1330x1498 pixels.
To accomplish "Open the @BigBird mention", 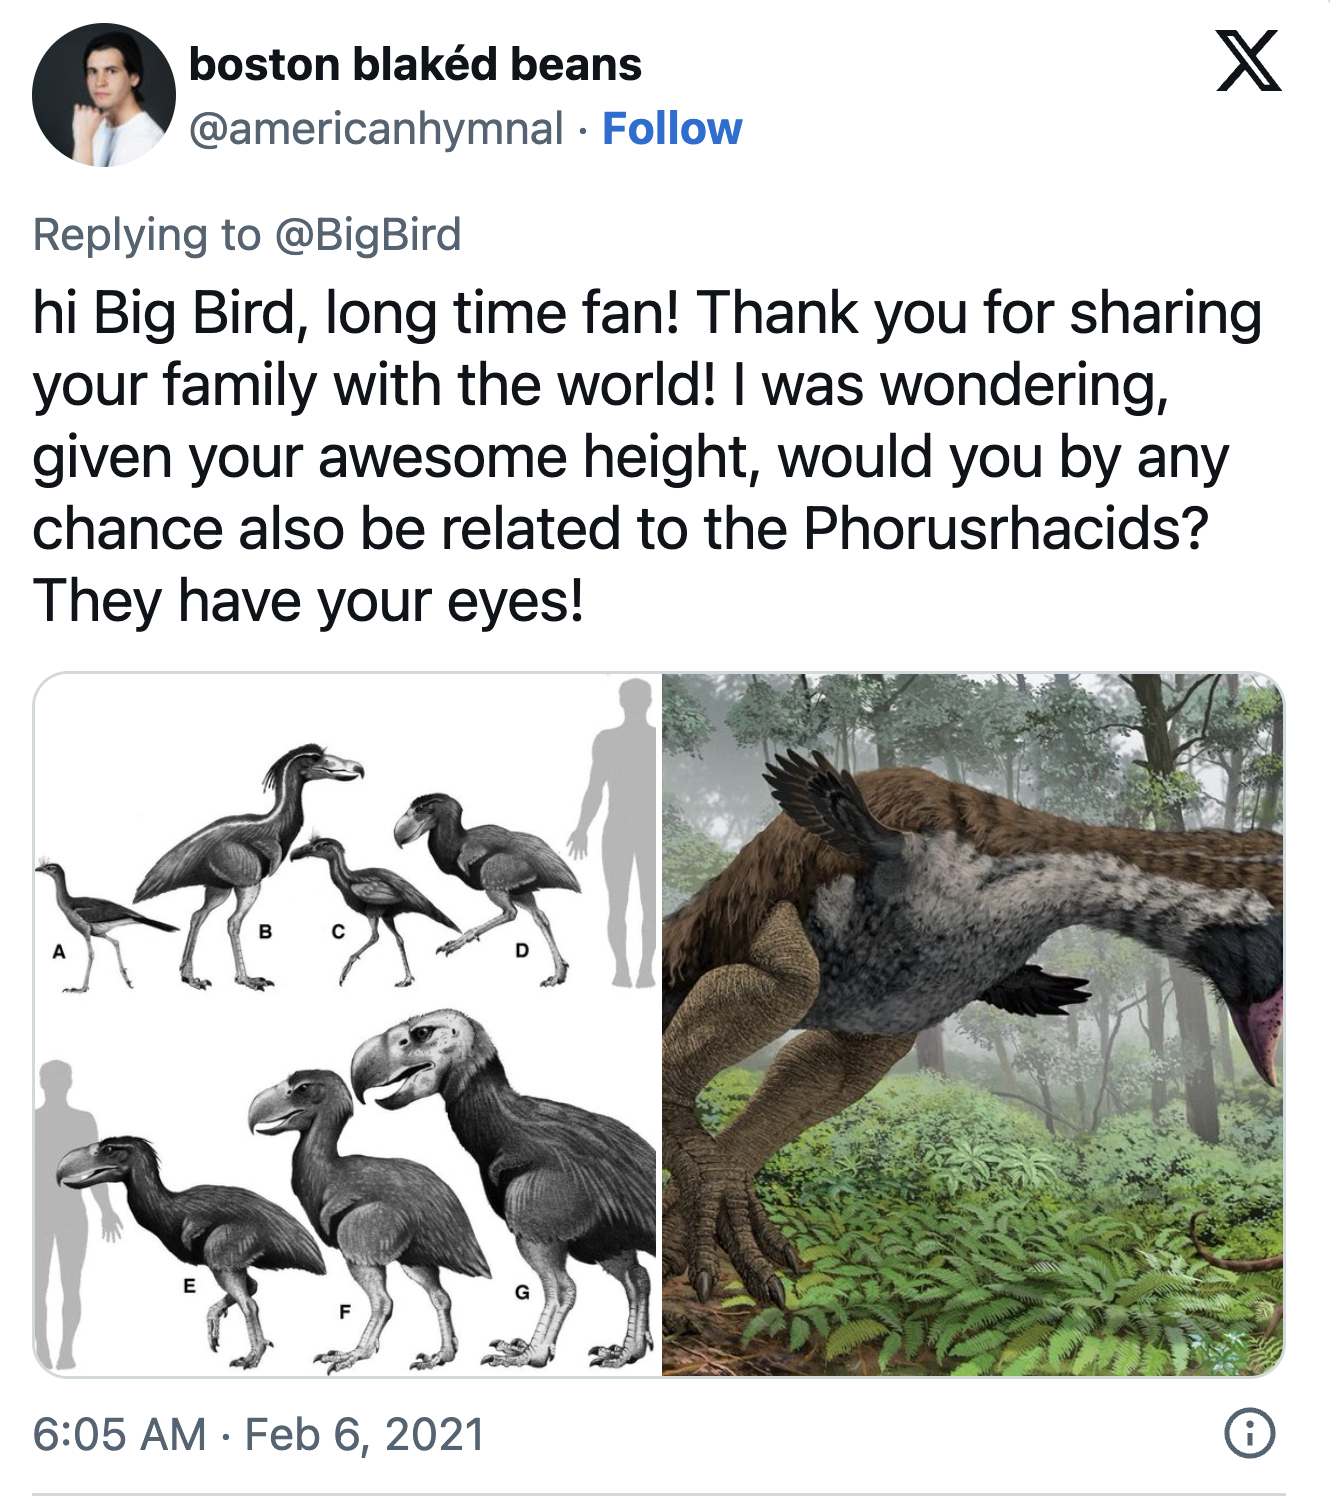I will click(x=367, y=235).
